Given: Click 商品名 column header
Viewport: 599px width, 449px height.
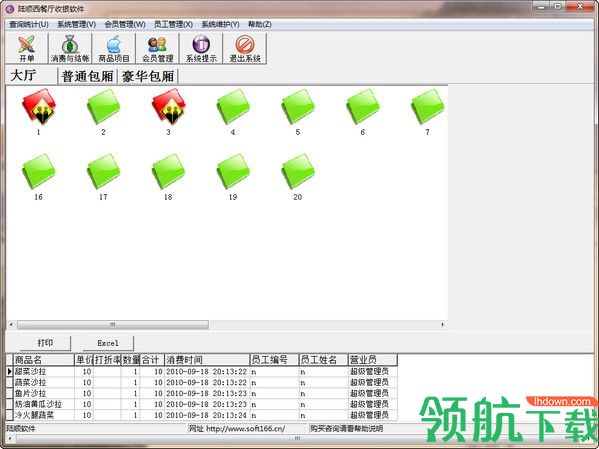Looking at the screenshot, I should point(44,360).
